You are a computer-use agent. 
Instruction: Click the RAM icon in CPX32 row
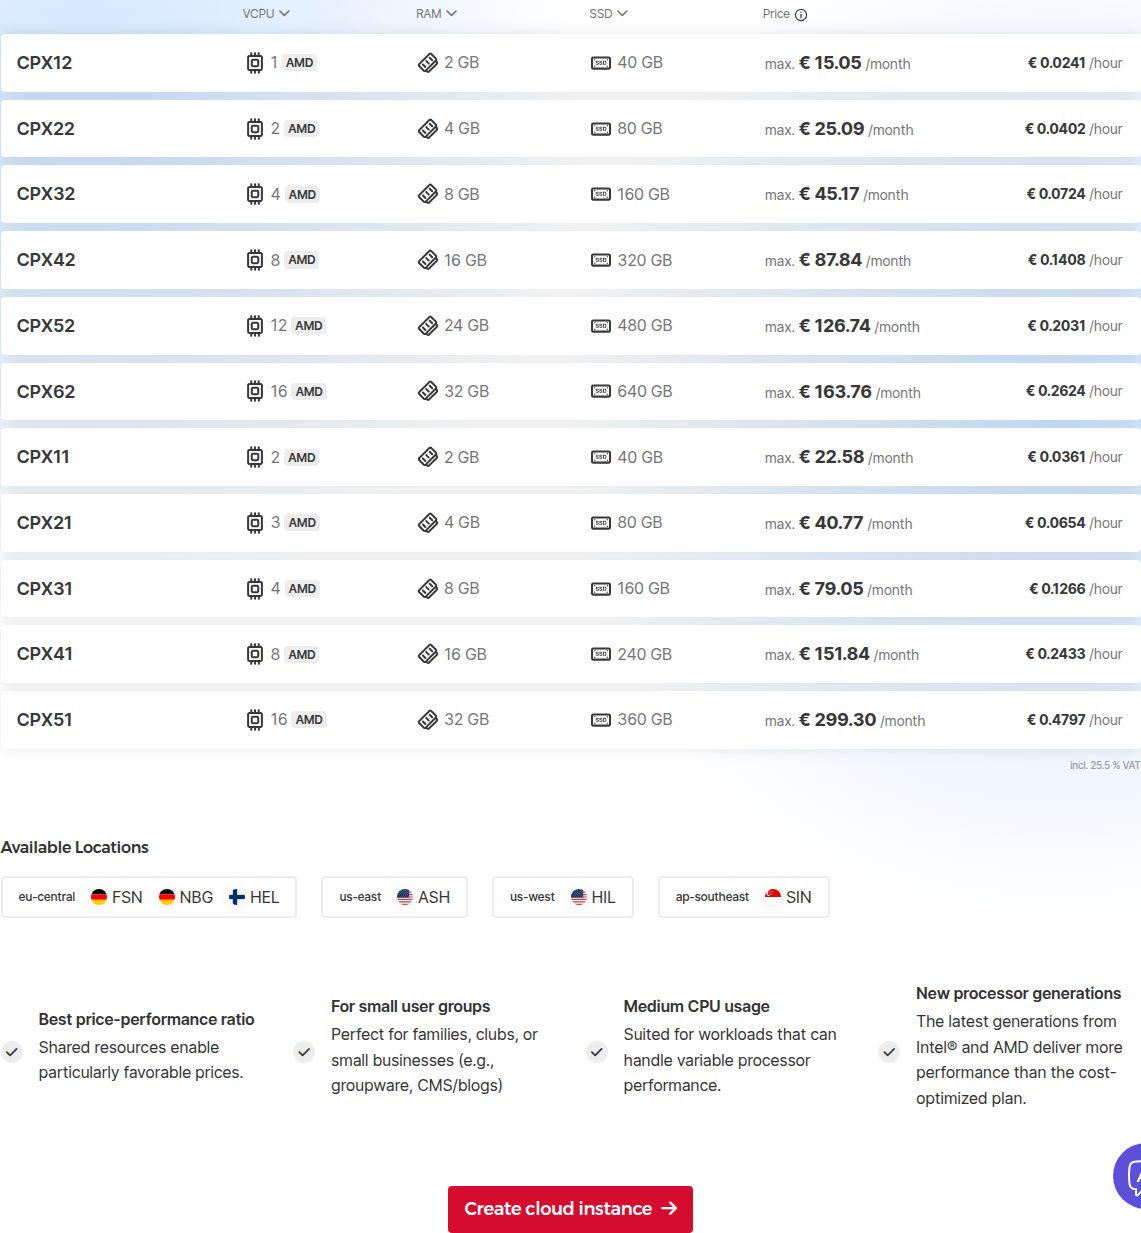428,194
